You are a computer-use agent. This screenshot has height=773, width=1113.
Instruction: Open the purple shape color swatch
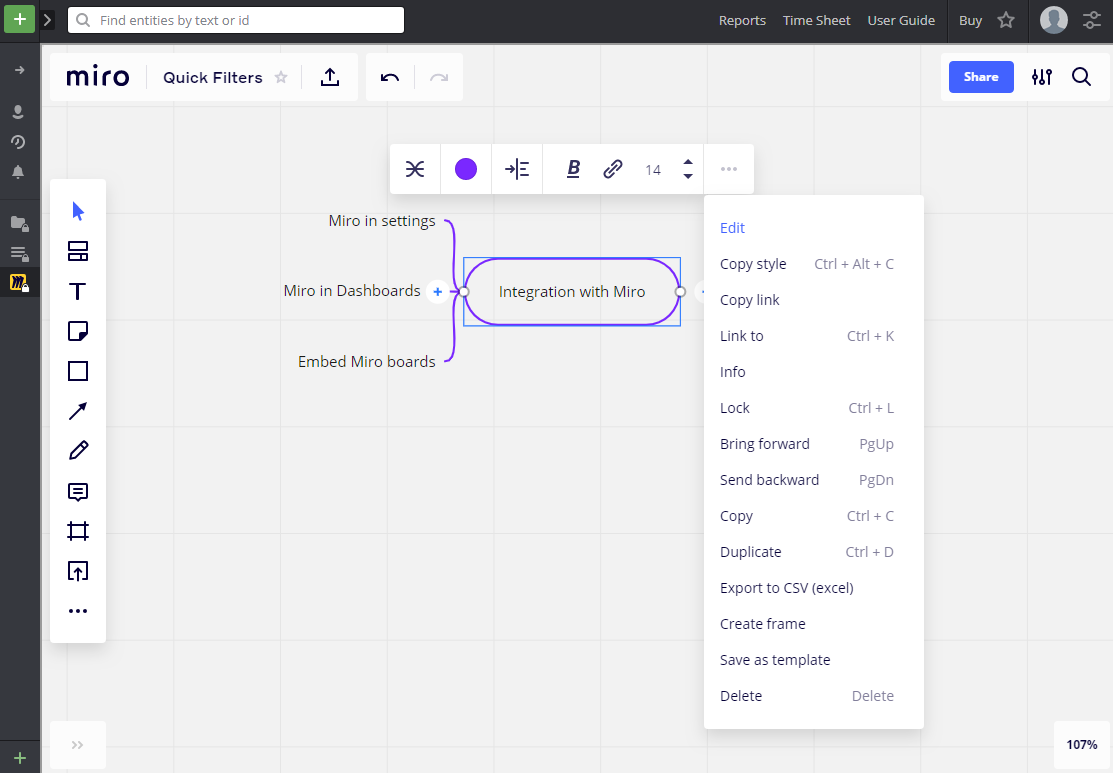coord(465,168)
